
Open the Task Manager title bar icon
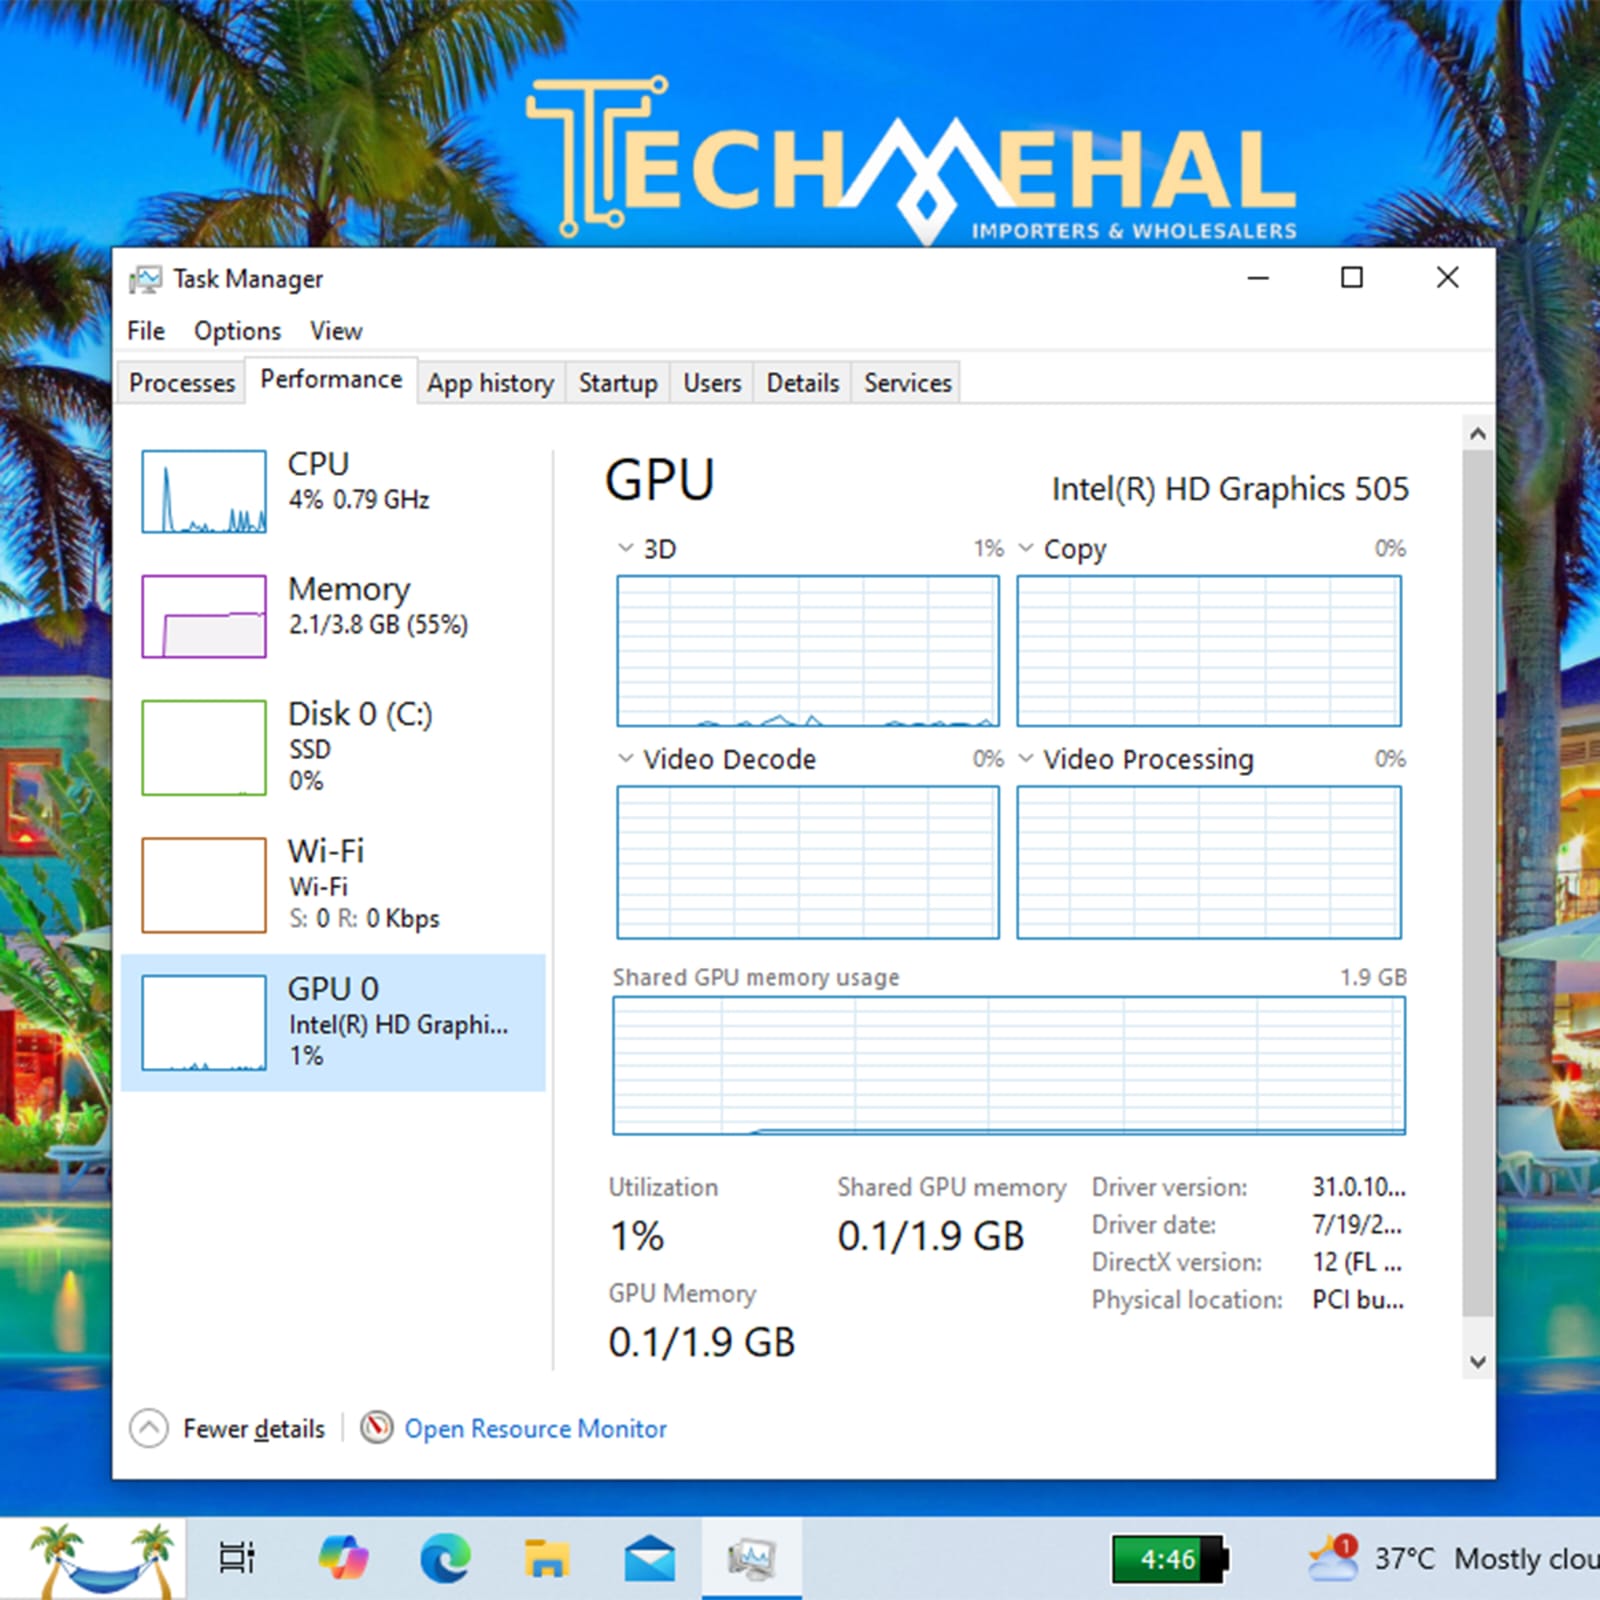coord(145,279)
